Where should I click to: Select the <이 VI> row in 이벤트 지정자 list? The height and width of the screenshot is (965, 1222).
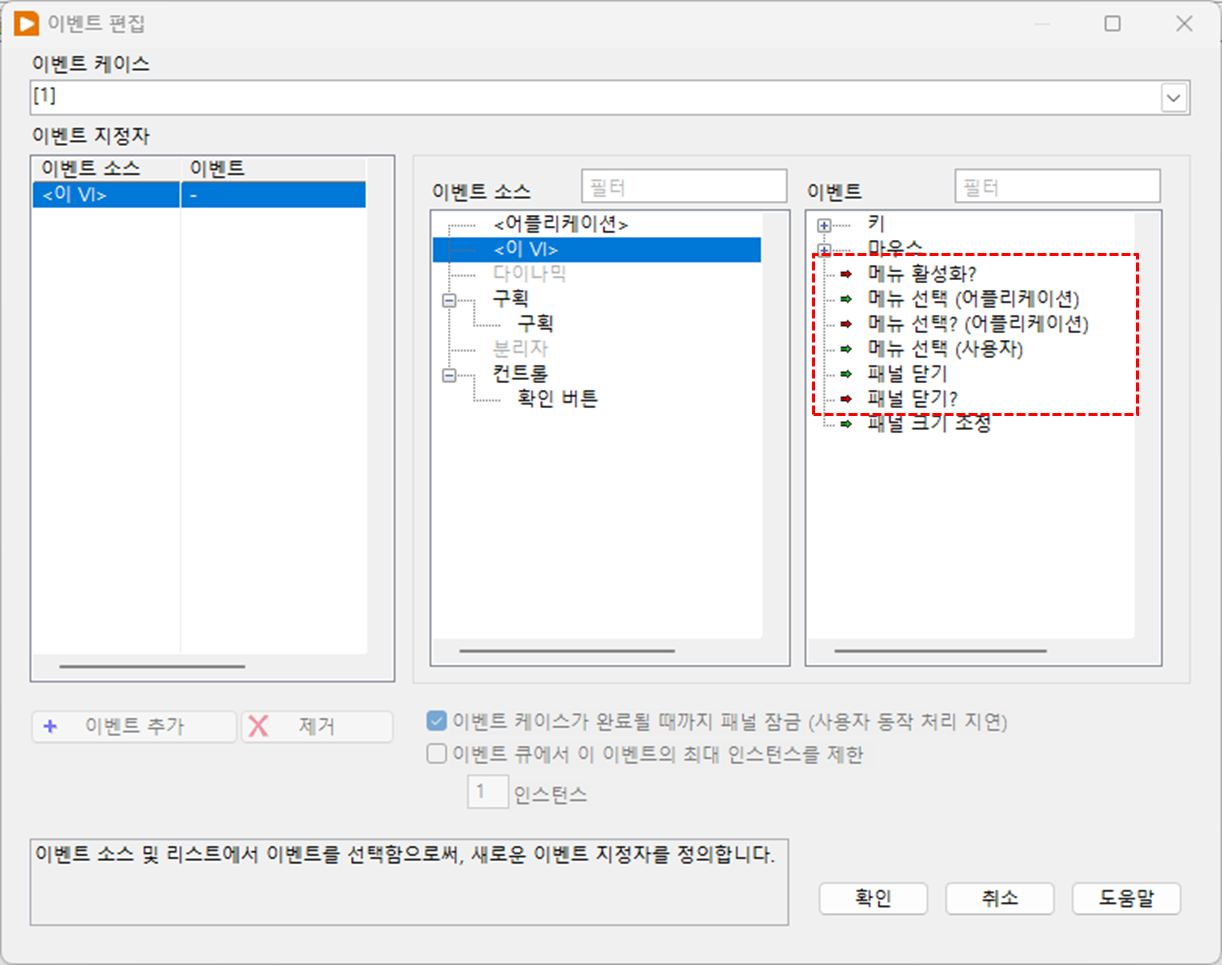(199, 195)
